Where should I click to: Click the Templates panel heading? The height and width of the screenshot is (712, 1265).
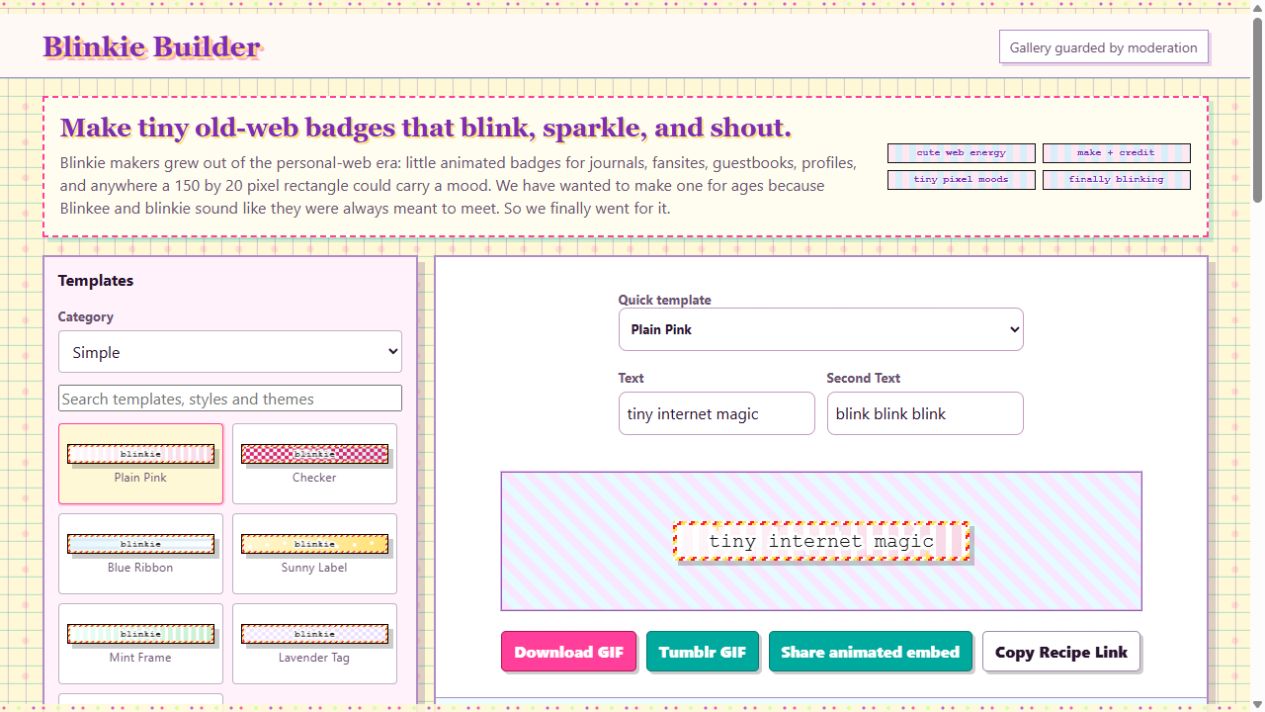pyautogui.click(x=96, y=280)
